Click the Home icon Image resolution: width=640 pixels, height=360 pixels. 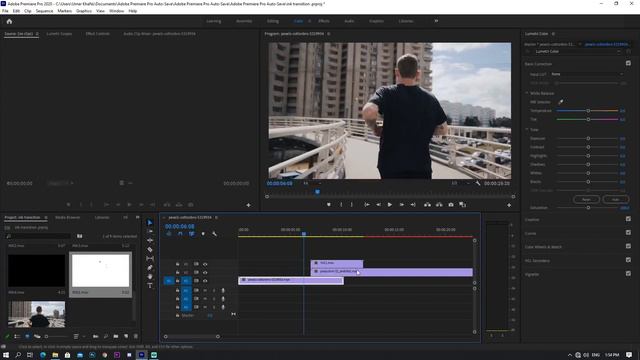[x=9, y=22]
